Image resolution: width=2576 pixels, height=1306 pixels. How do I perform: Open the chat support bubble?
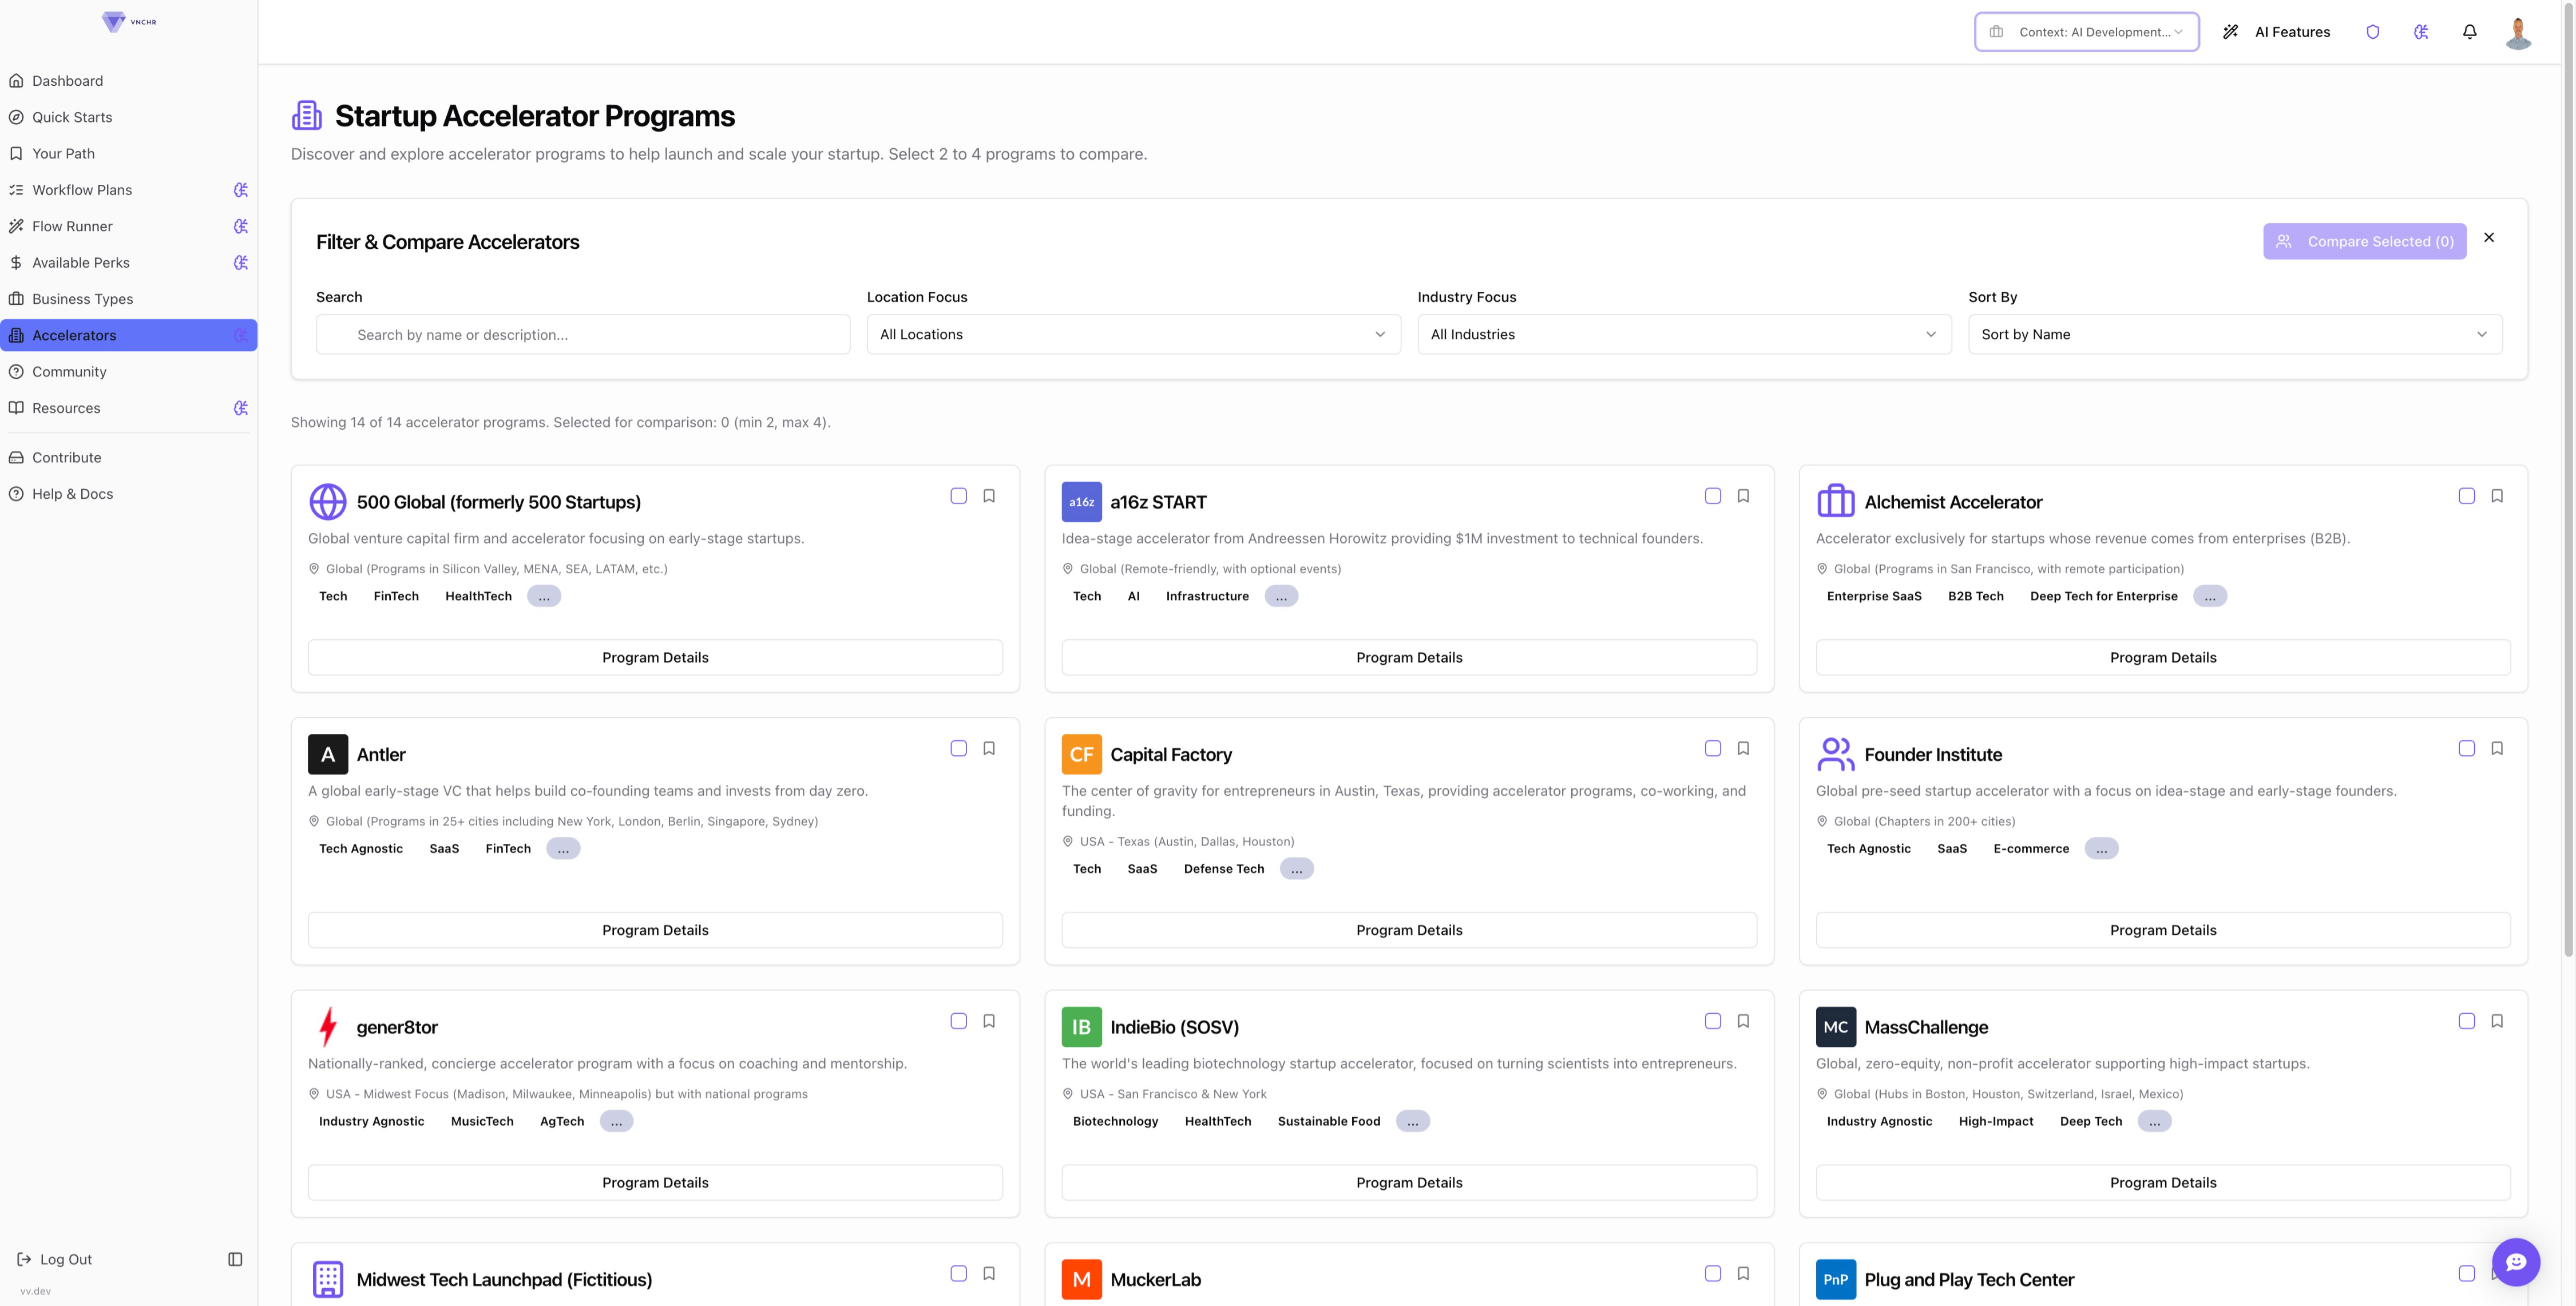click(2516, 1261)
